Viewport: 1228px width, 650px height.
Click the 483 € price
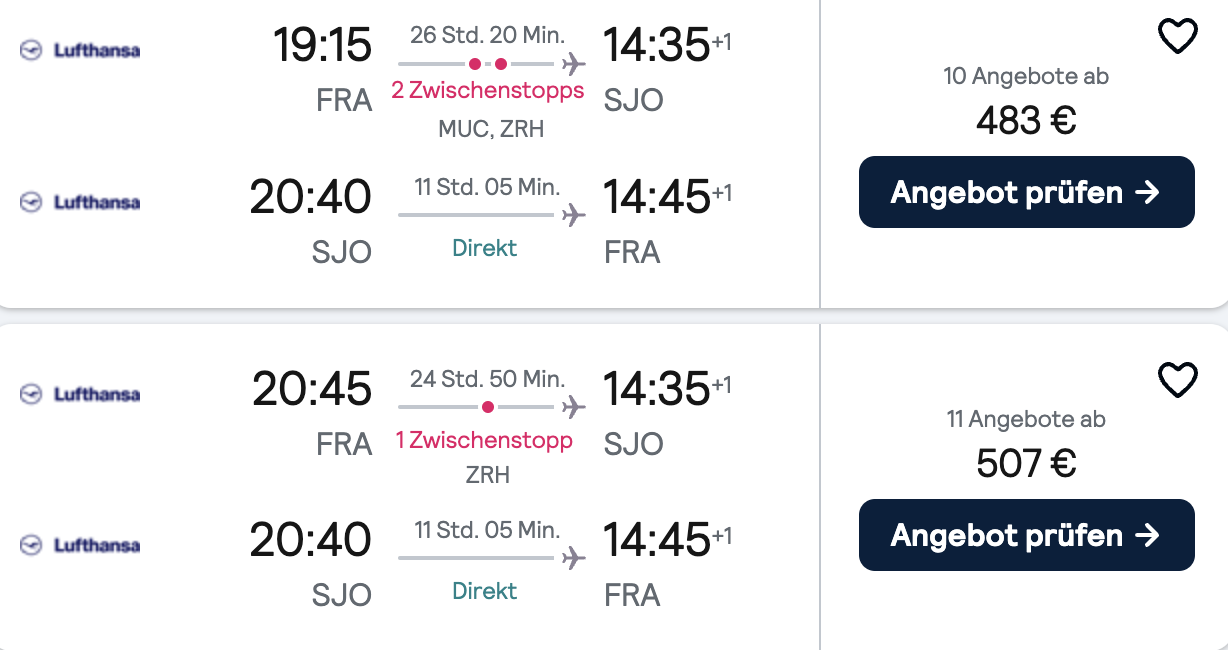(x=1026, y=121)
